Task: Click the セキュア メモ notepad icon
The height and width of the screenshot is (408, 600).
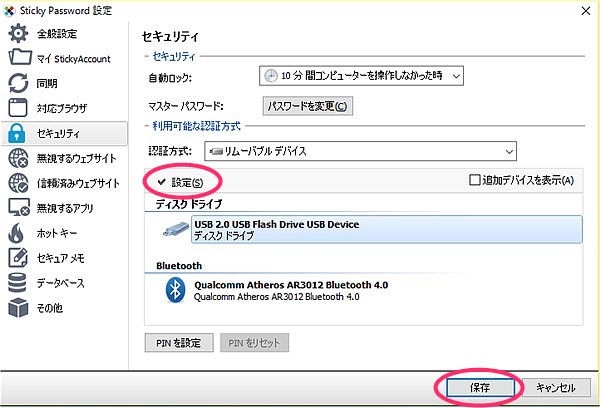Action: pyautogui.click(x=18, y=258)
